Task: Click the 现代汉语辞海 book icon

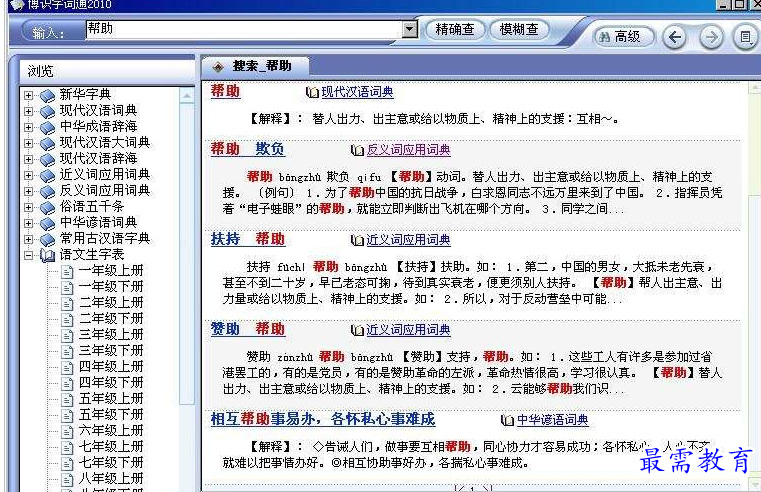Action: tap(47, 160)
